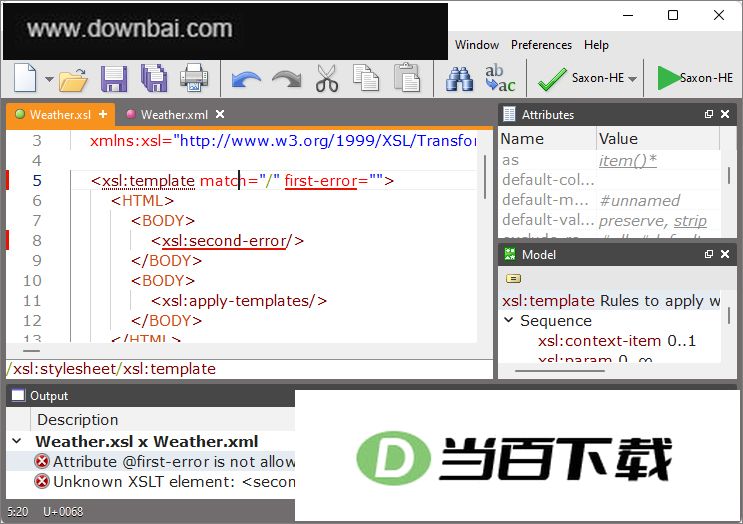
Task: Click the error marker beside line 5
Action: tap(8, 181)
